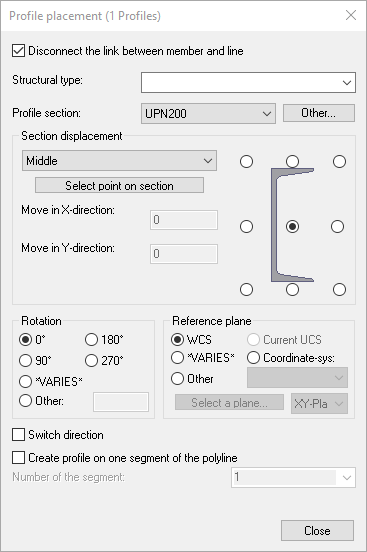Click the rotation Other angle field
The image size is (367, 552).
[121, 402]
